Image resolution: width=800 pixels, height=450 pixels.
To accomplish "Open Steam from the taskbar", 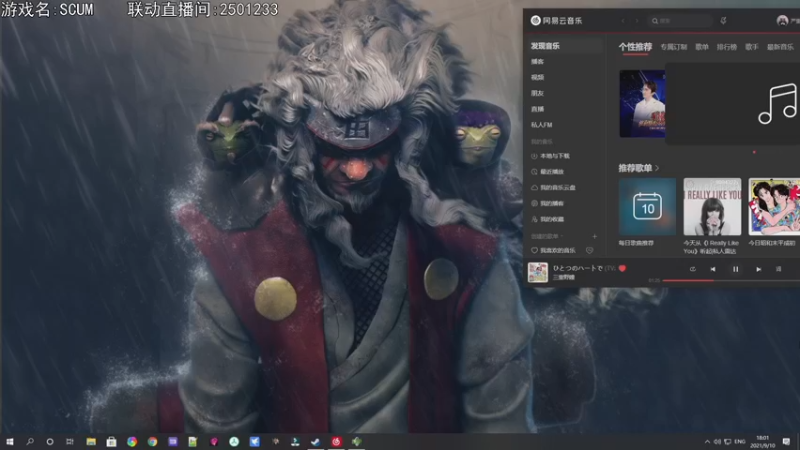I will tap(316, 442).
